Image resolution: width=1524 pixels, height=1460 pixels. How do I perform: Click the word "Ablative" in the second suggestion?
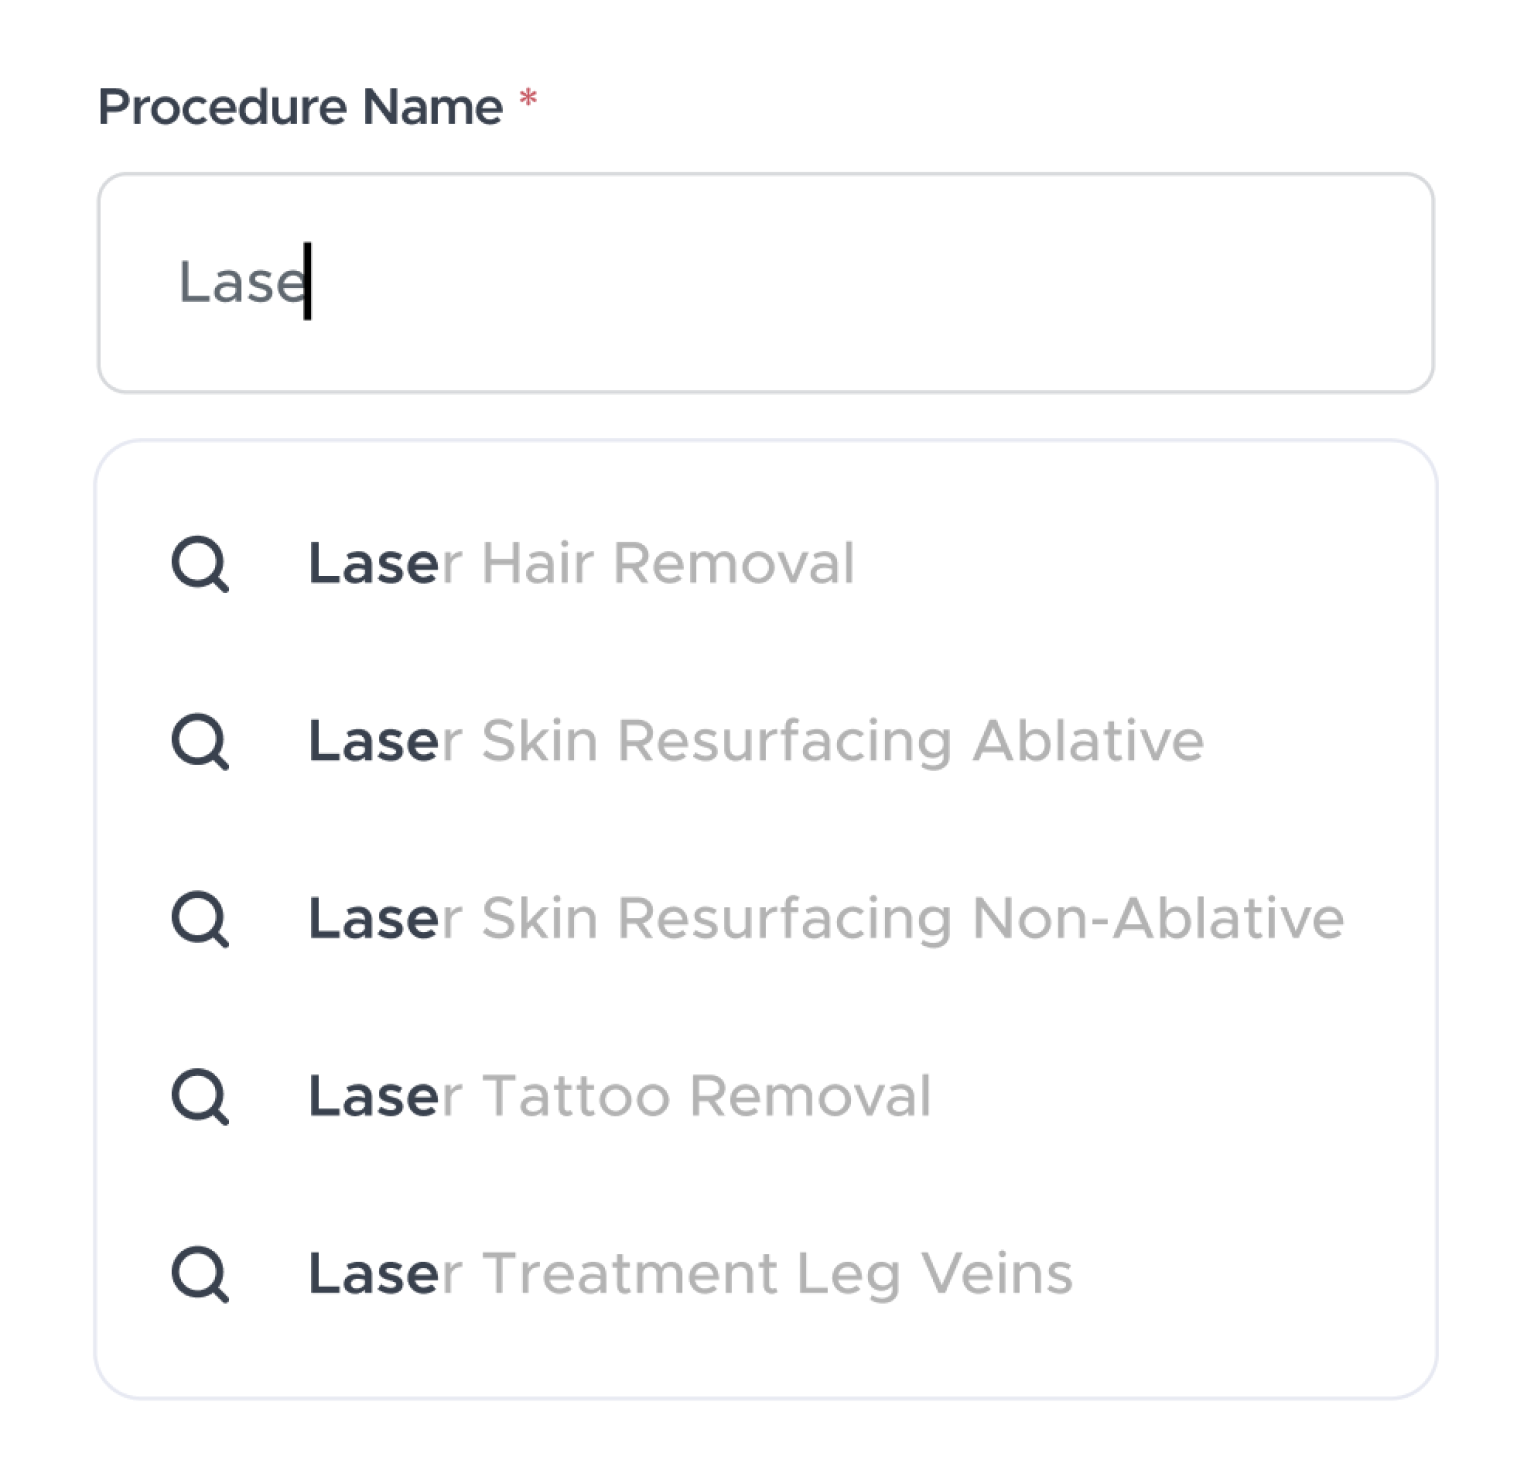pyautogui.click(x=1088, y=741)
